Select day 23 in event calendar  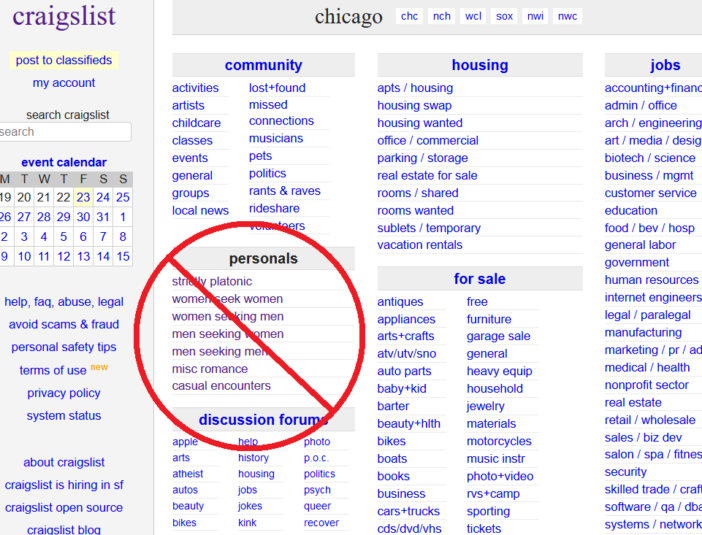[83, 197]
